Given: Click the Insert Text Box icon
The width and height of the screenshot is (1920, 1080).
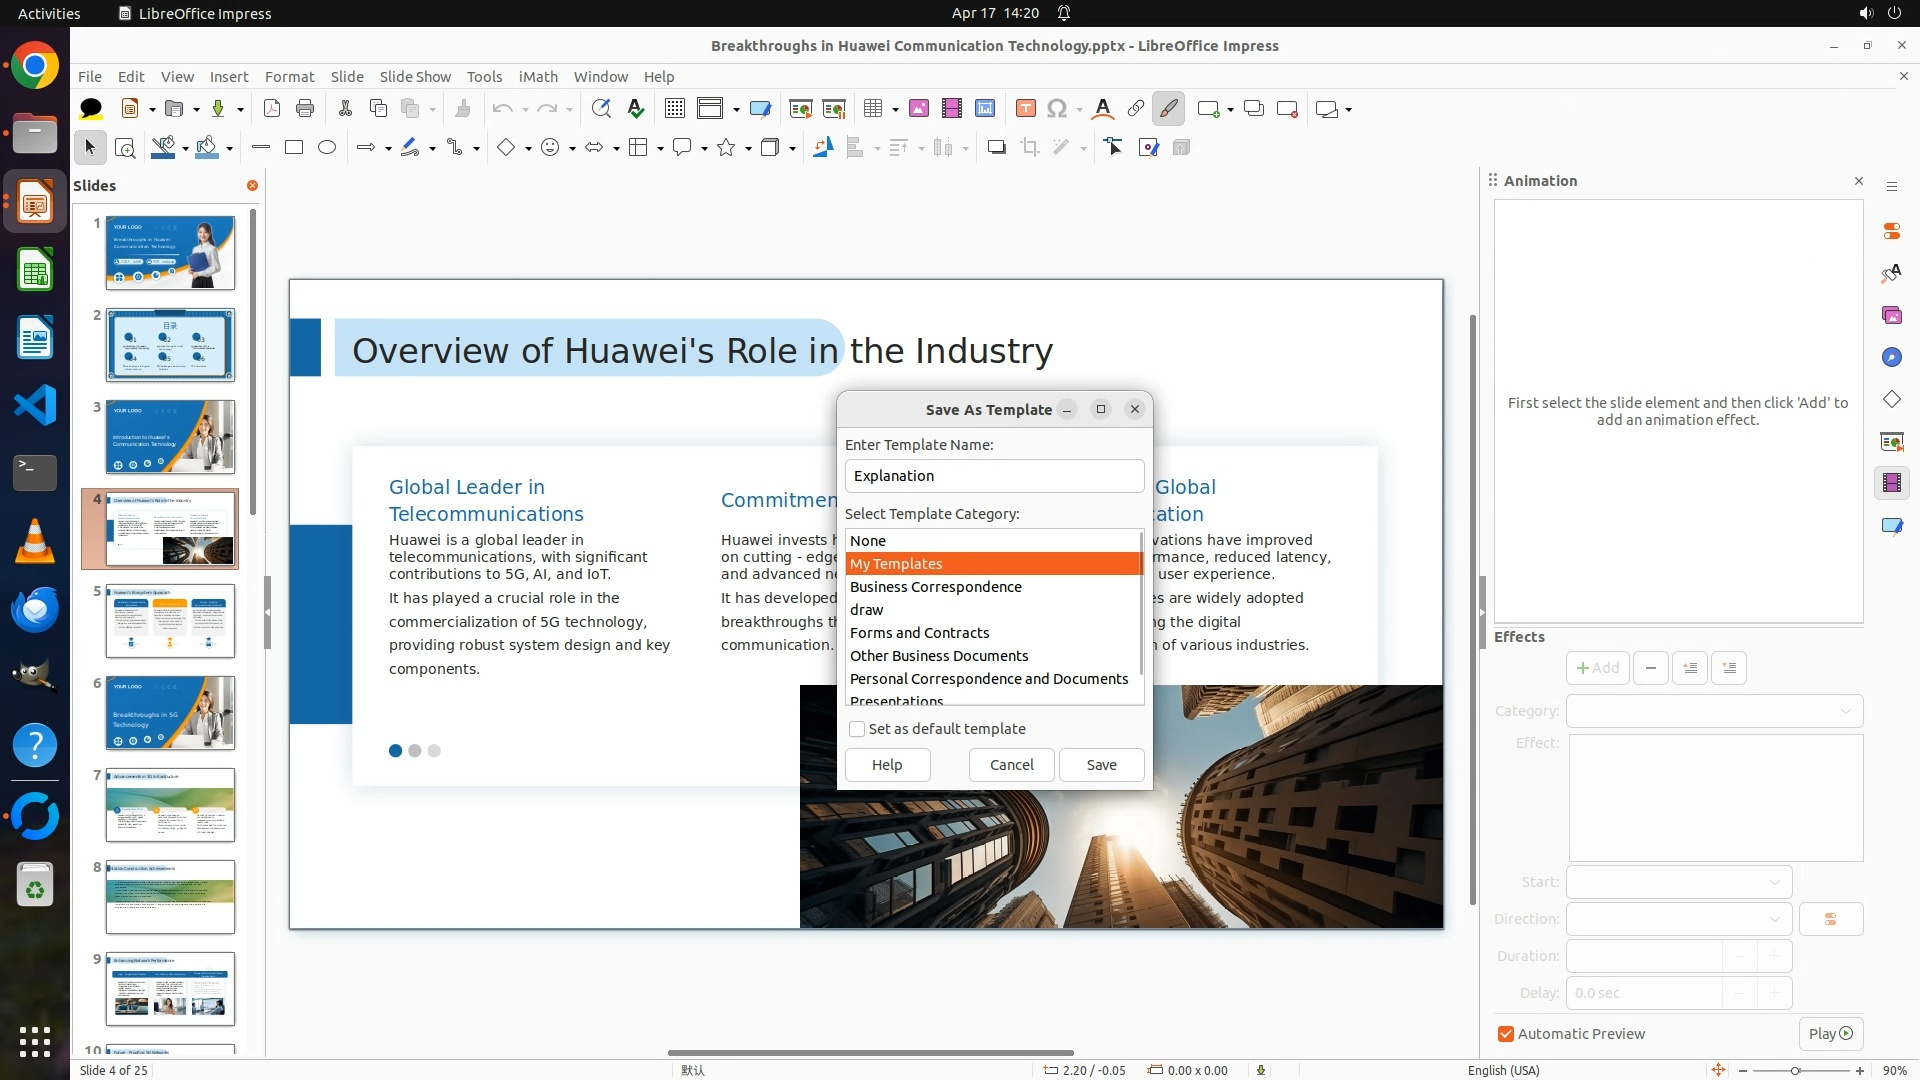Looking at the screenshot, I should 1025,109.
